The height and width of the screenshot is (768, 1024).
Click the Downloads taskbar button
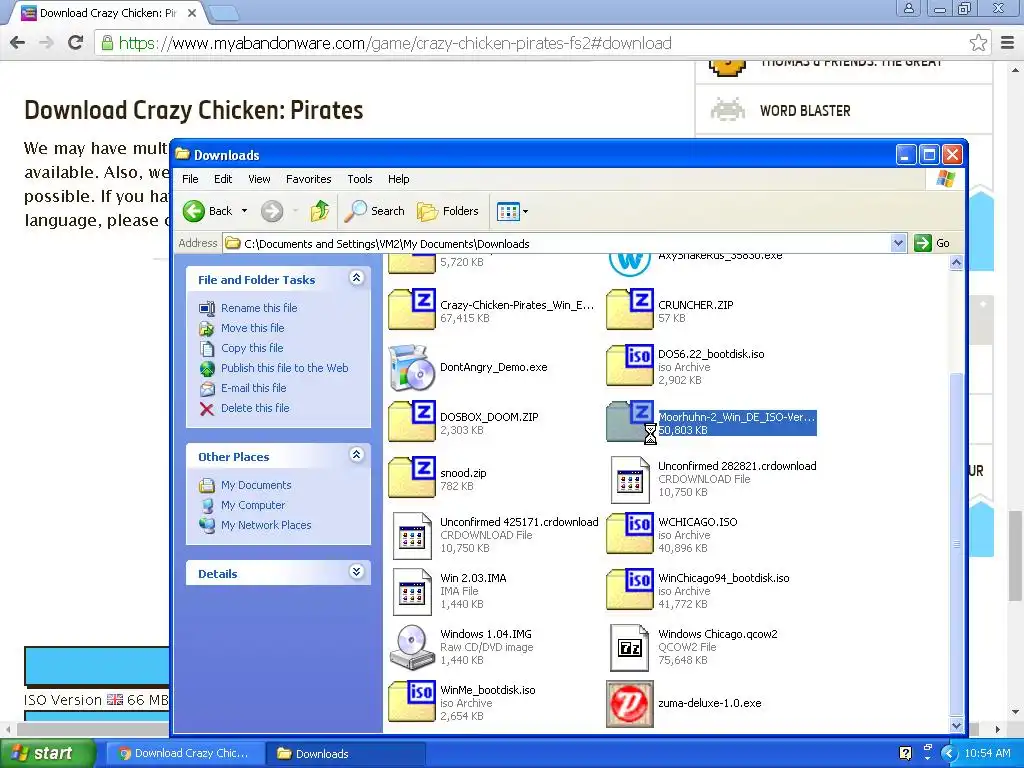click(x=346, y=754)
